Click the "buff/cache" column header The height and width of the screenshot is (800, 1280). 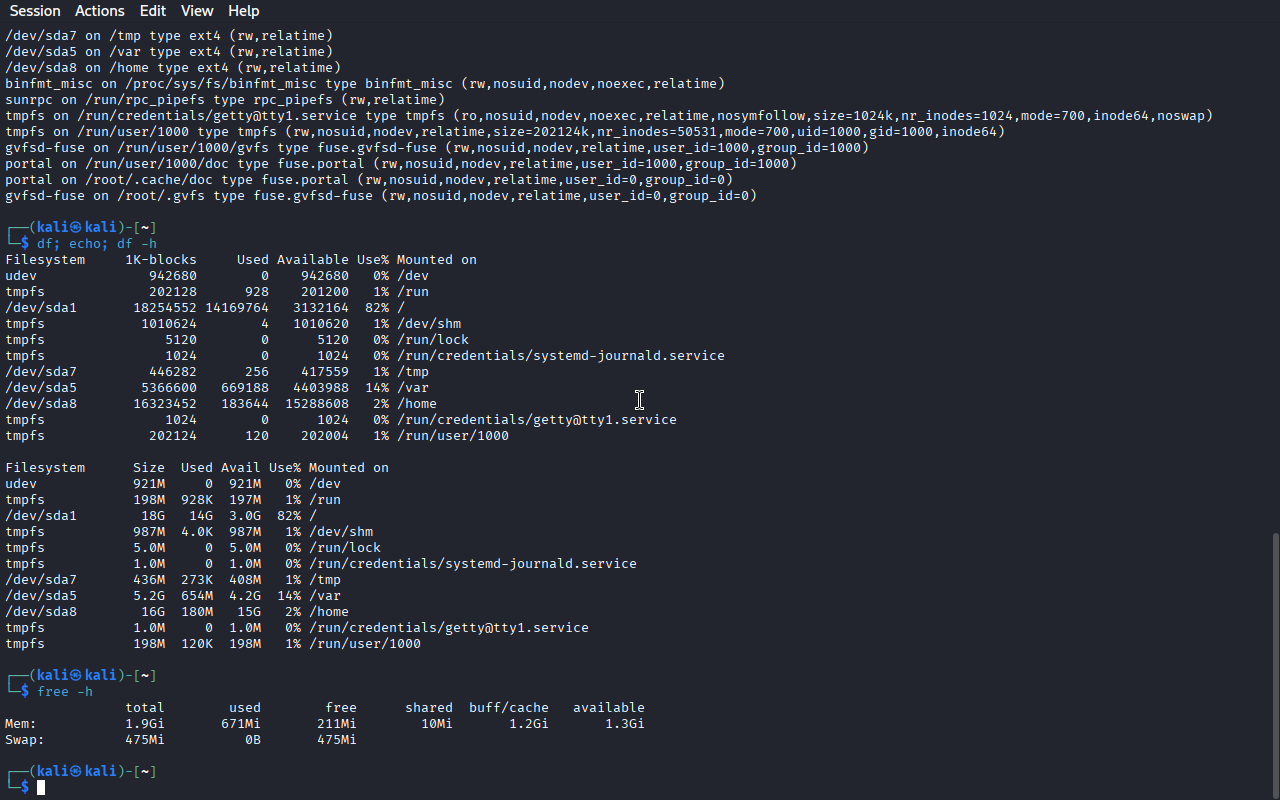(509, 708)
